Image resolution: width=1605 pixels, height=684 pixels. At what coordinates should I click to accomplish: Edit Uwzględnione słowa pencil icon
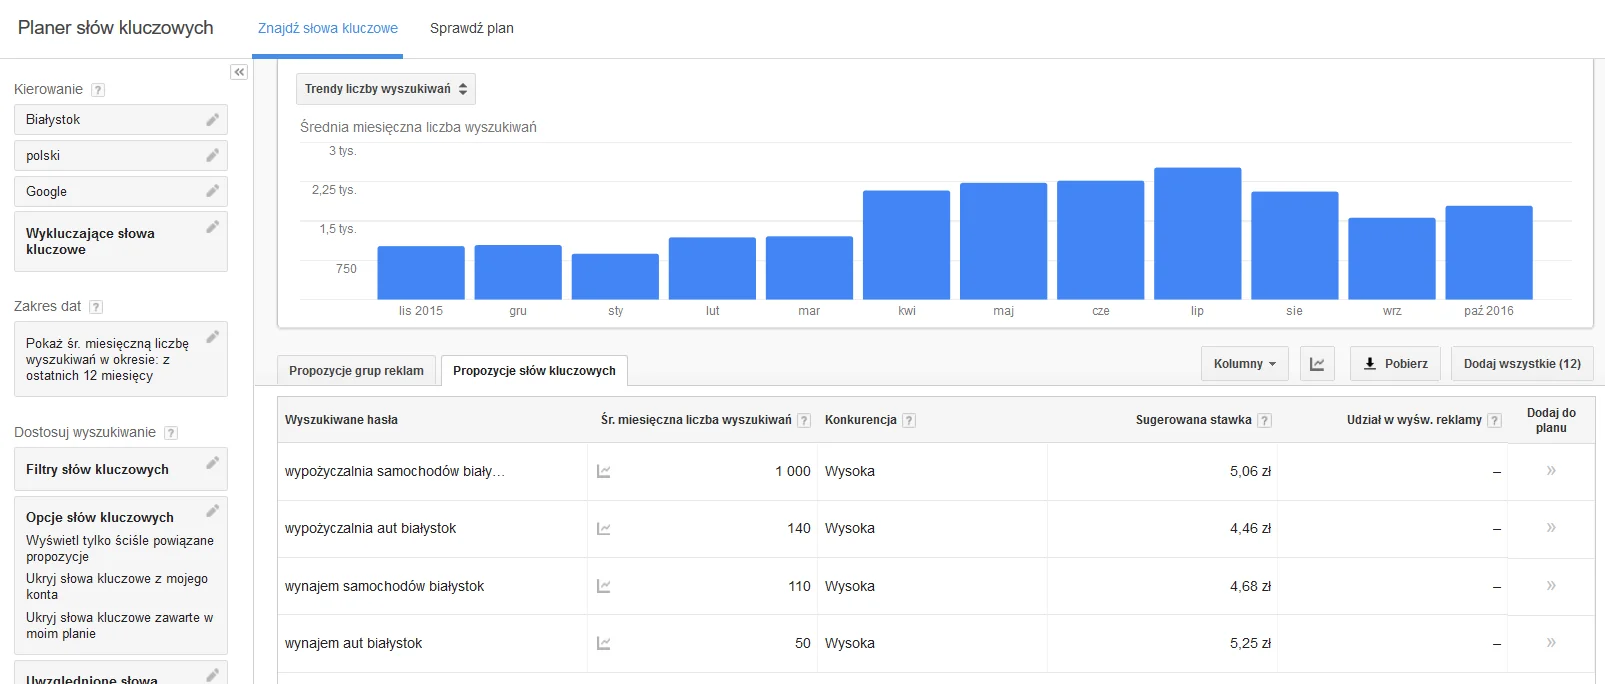tap(212, 676)
